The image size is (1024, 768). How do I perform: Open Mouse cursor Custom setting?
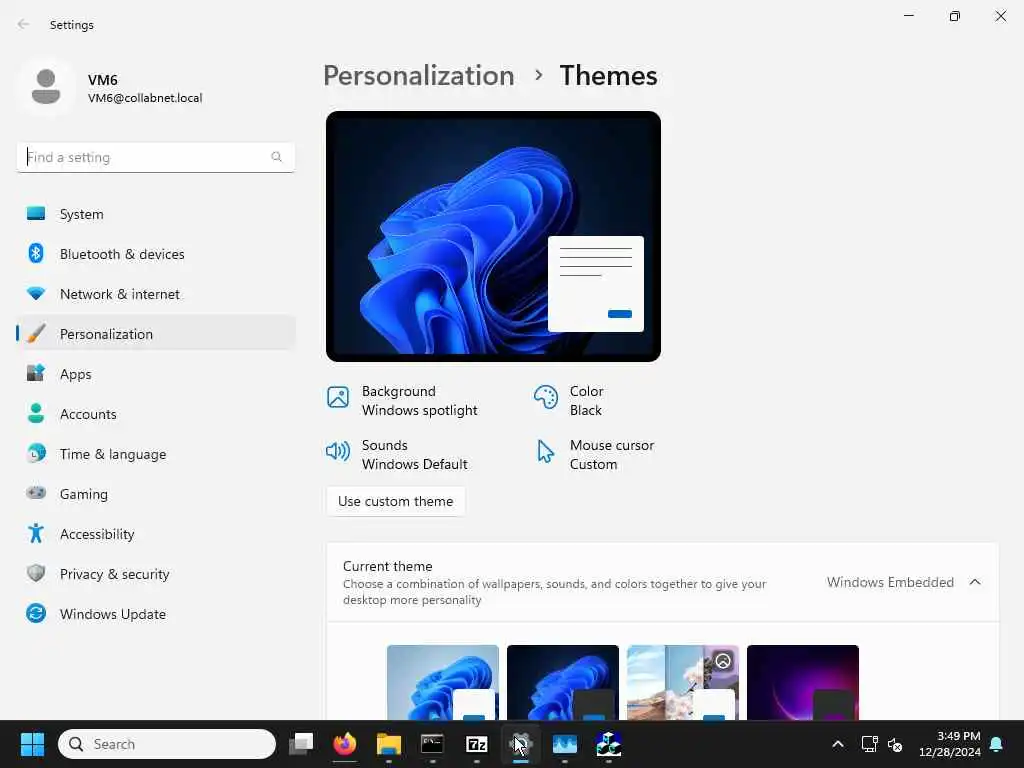point(594,455)
